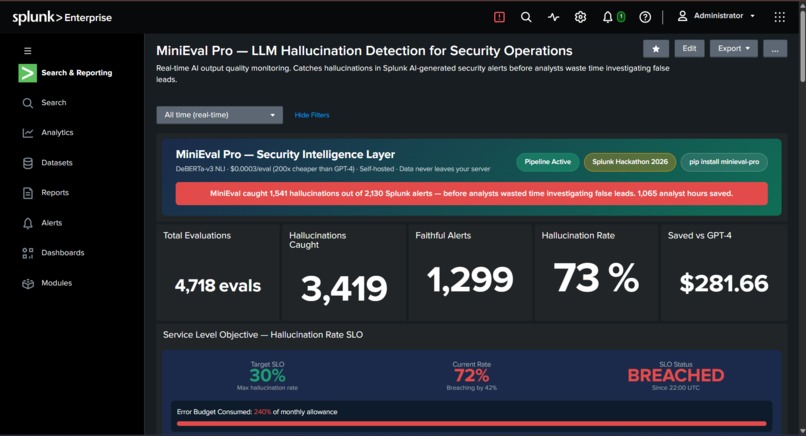This screenshot has height=436, width=806.
Task: Click the 1,299 Faithful Alerts value
Action: pos(470,280)
